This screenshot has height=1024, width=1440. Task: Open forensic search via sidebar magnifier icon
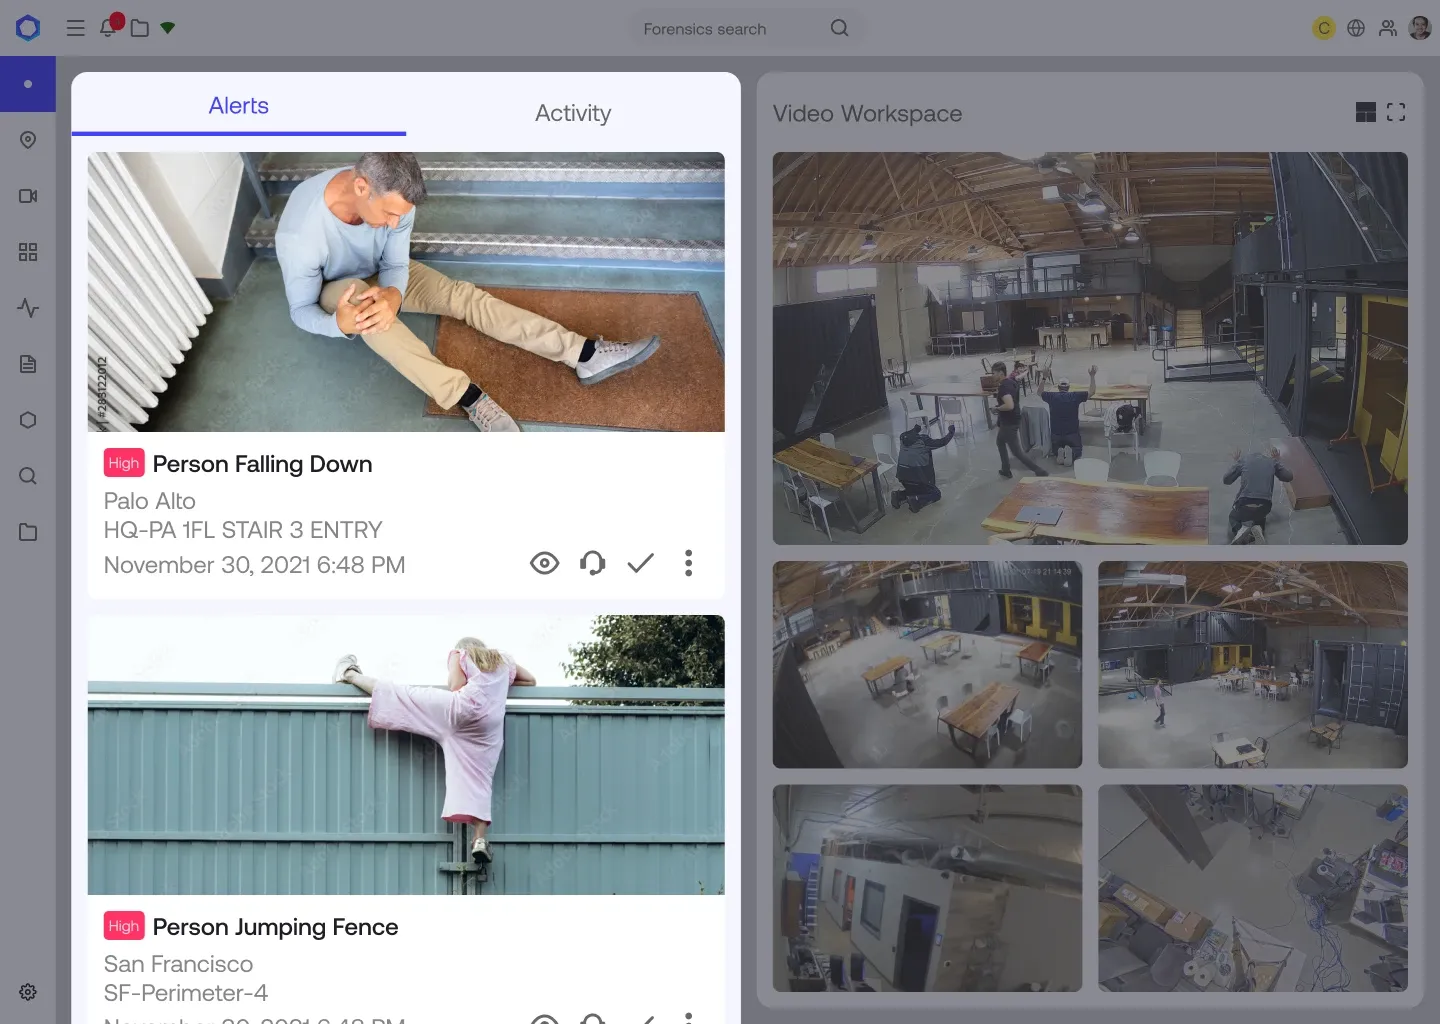(28, 476)
